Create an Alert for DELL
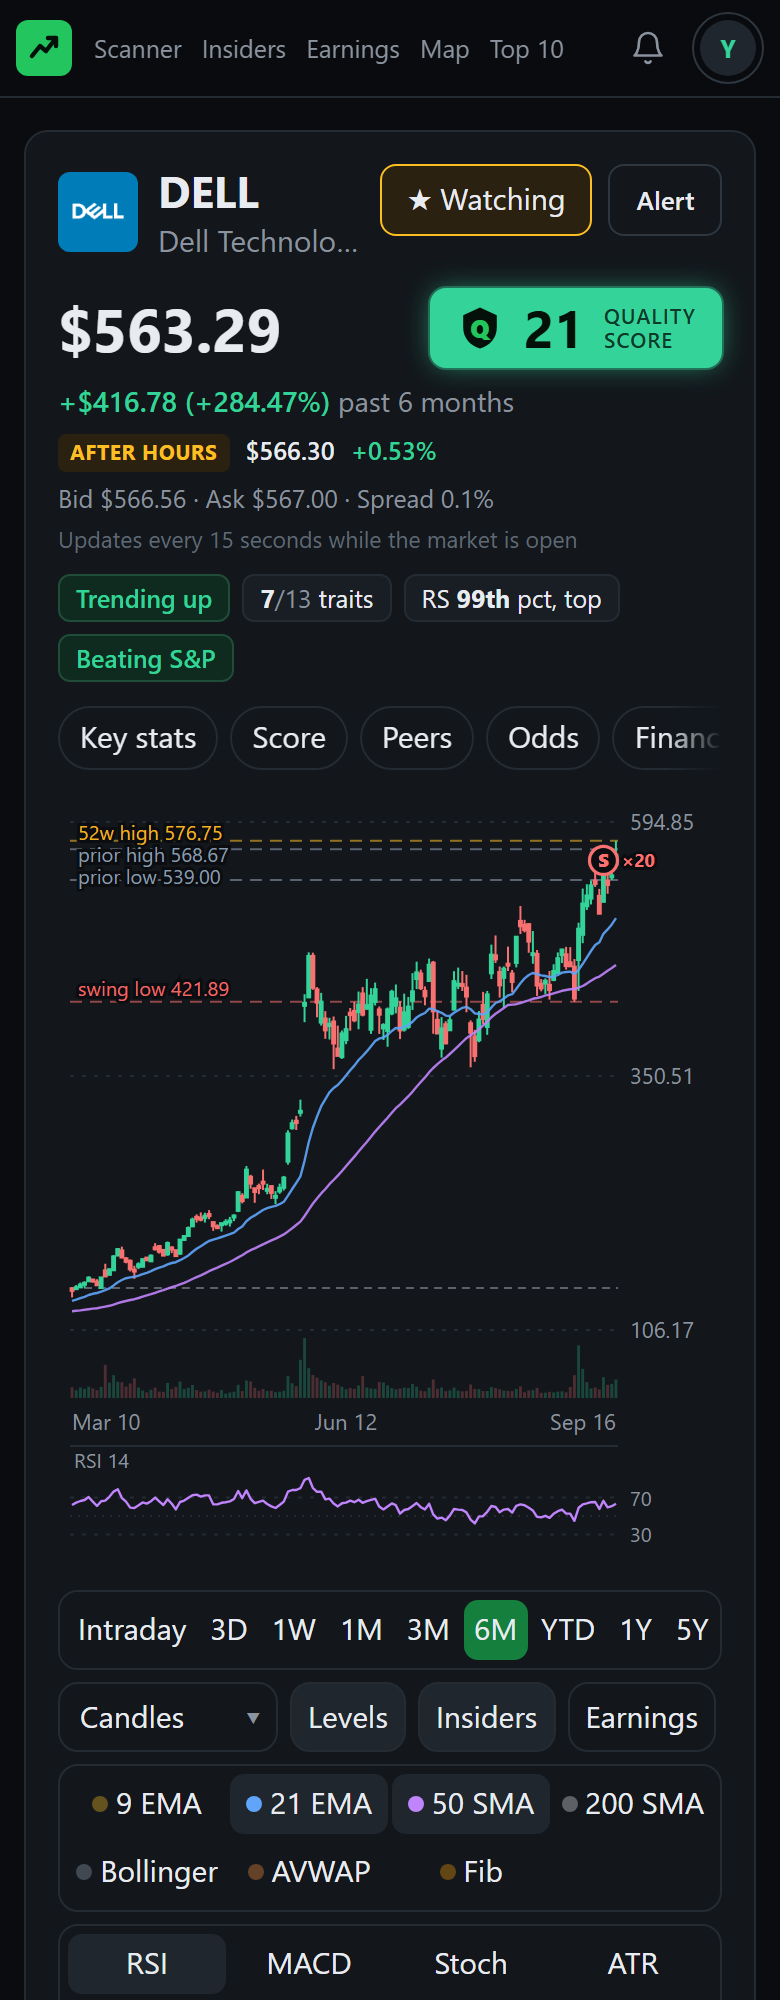Image resolution: width=780 pixels, height=2000 pixels. tap(665, 200)
